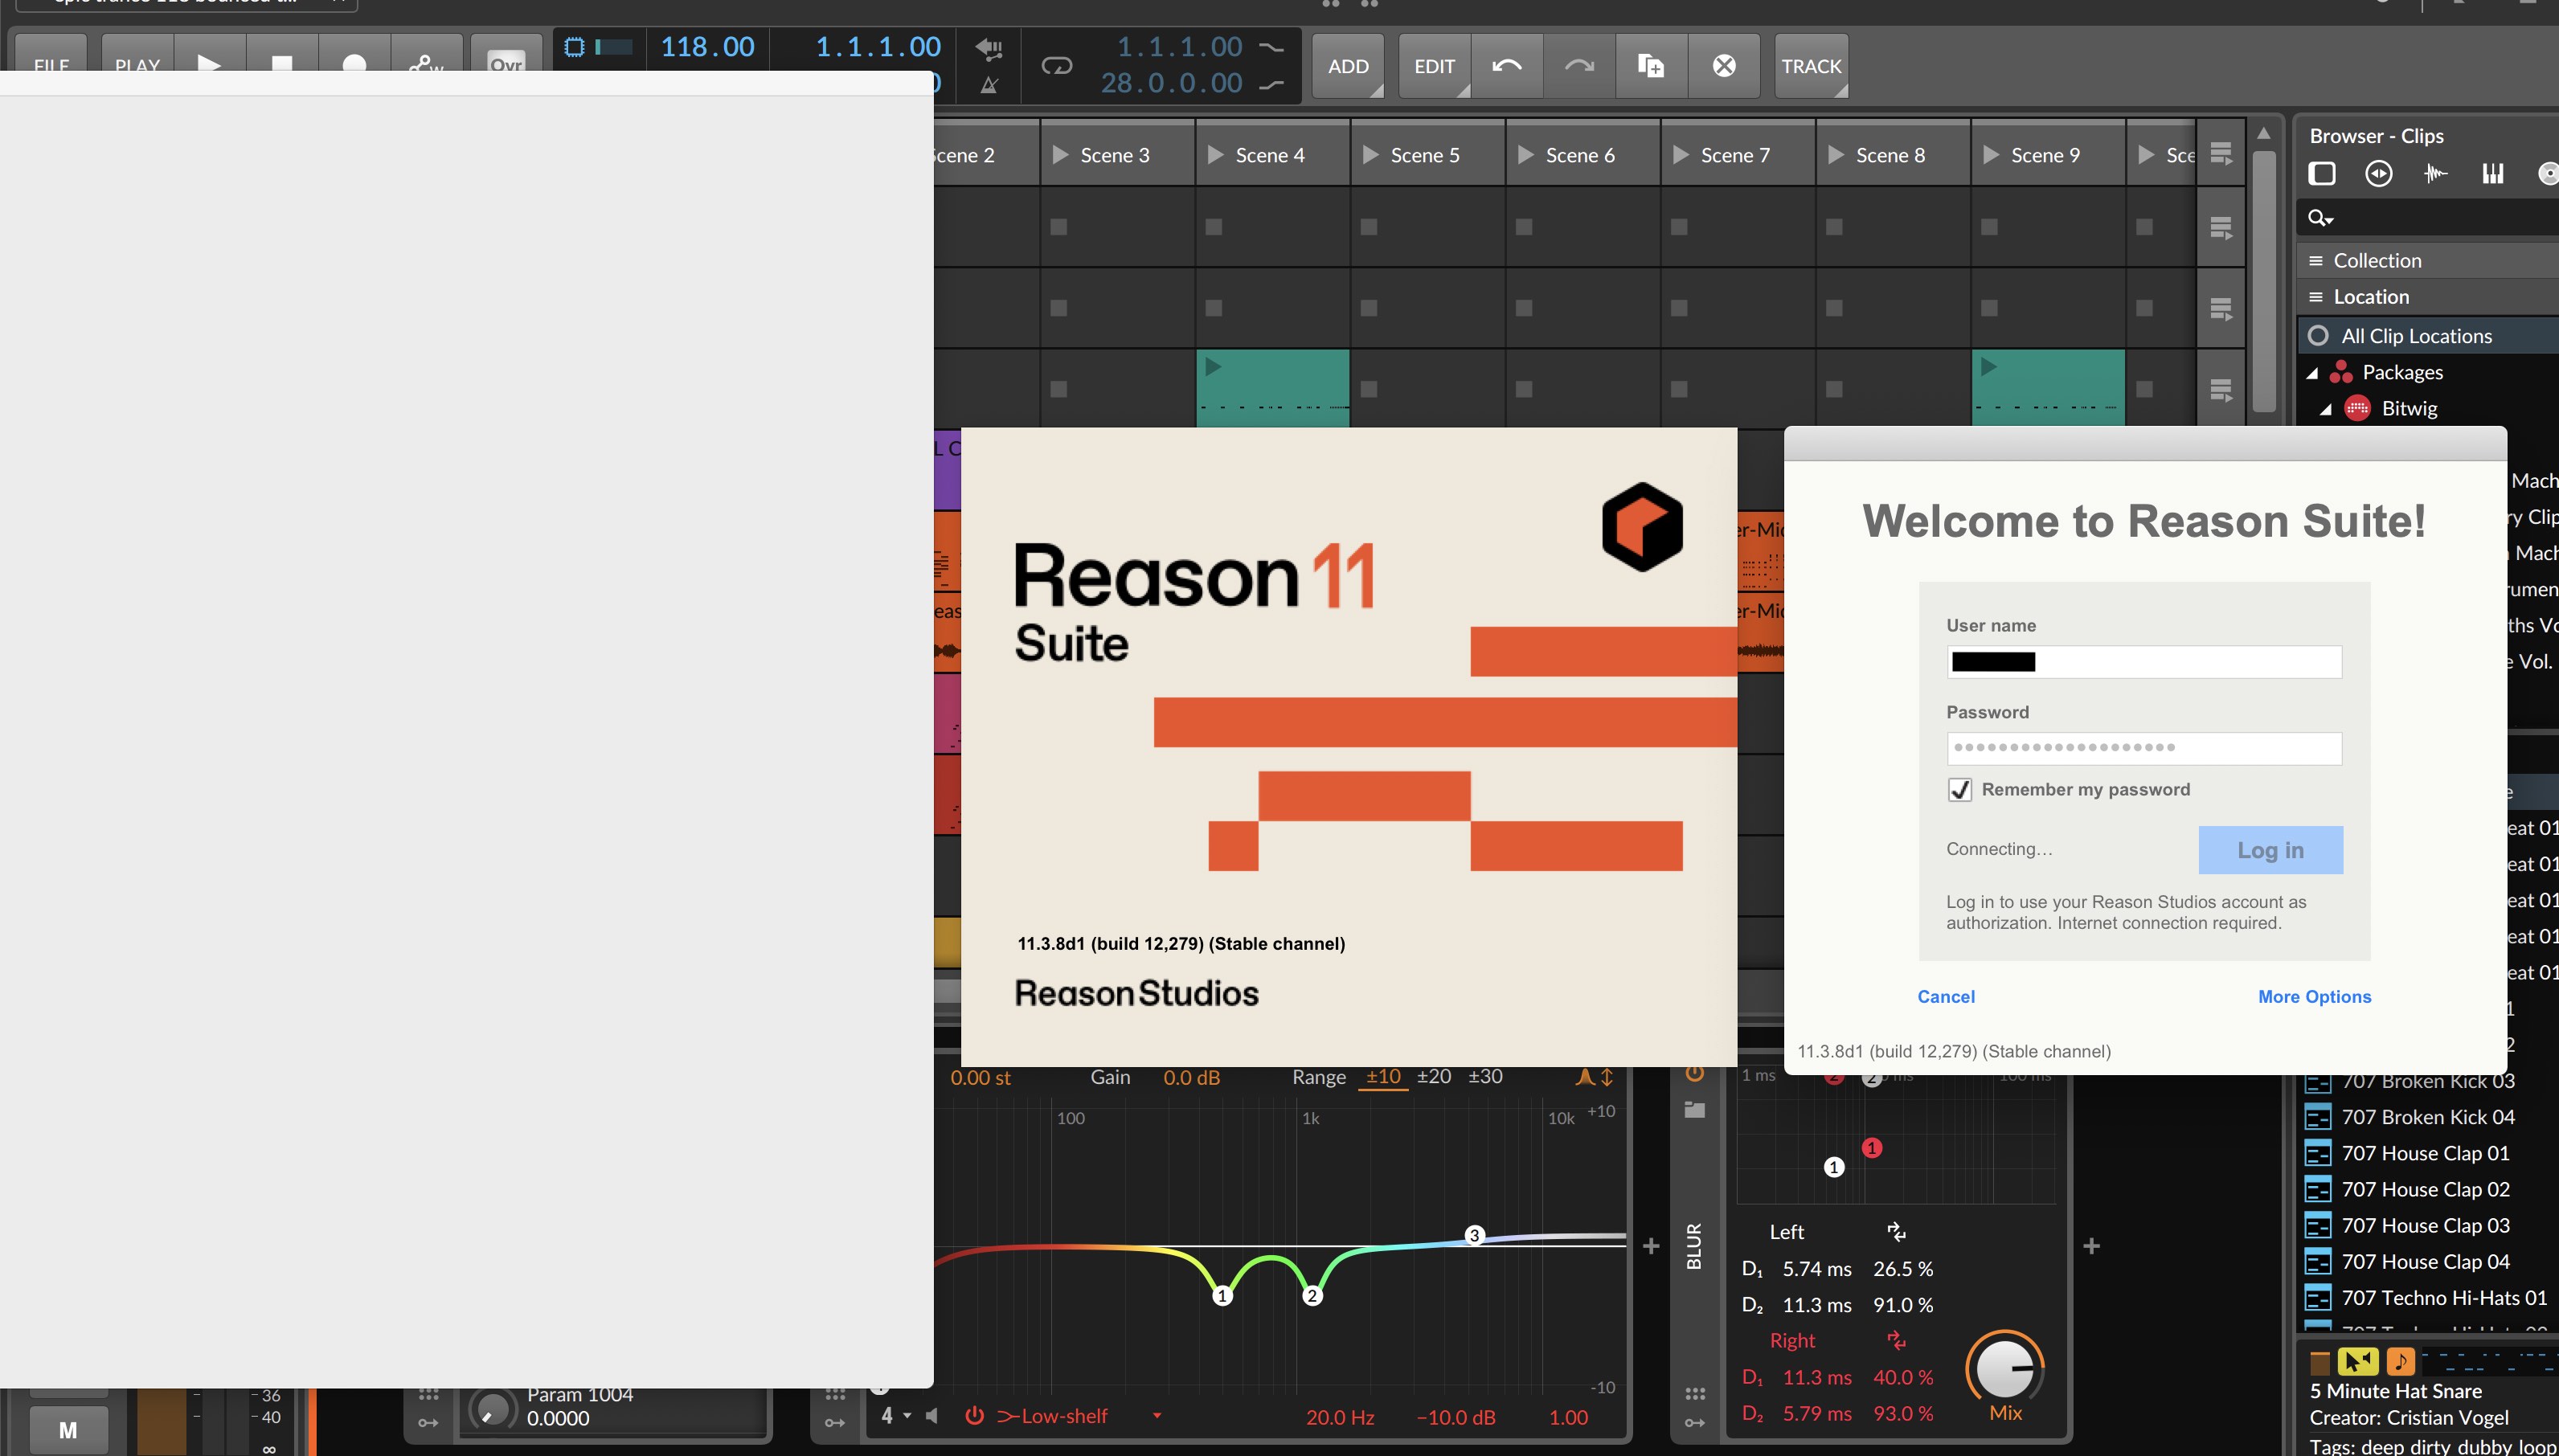The image size is (2559, 1456).
Task: Play the teal clip in Scene 4 column
Action: (1213, 367)
